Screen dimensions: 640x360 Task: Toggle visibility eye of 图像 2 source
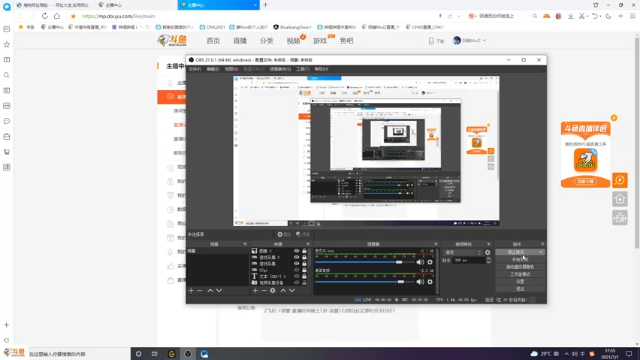pos(297,251)
